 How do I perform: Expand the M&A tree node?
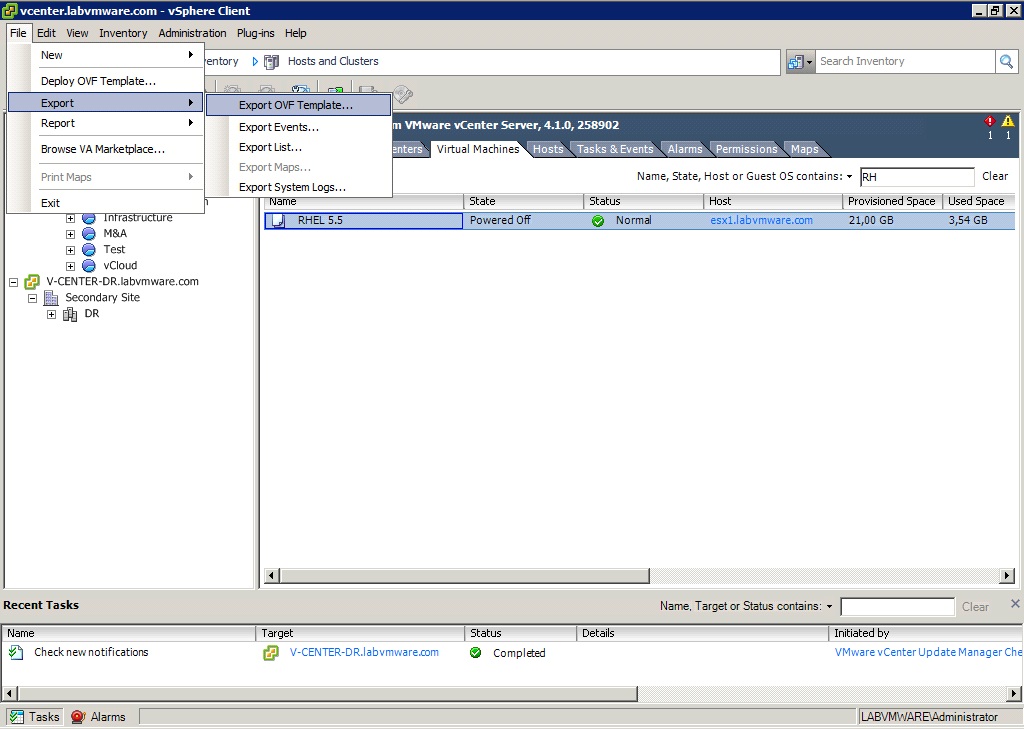click(x=71, y=234)
